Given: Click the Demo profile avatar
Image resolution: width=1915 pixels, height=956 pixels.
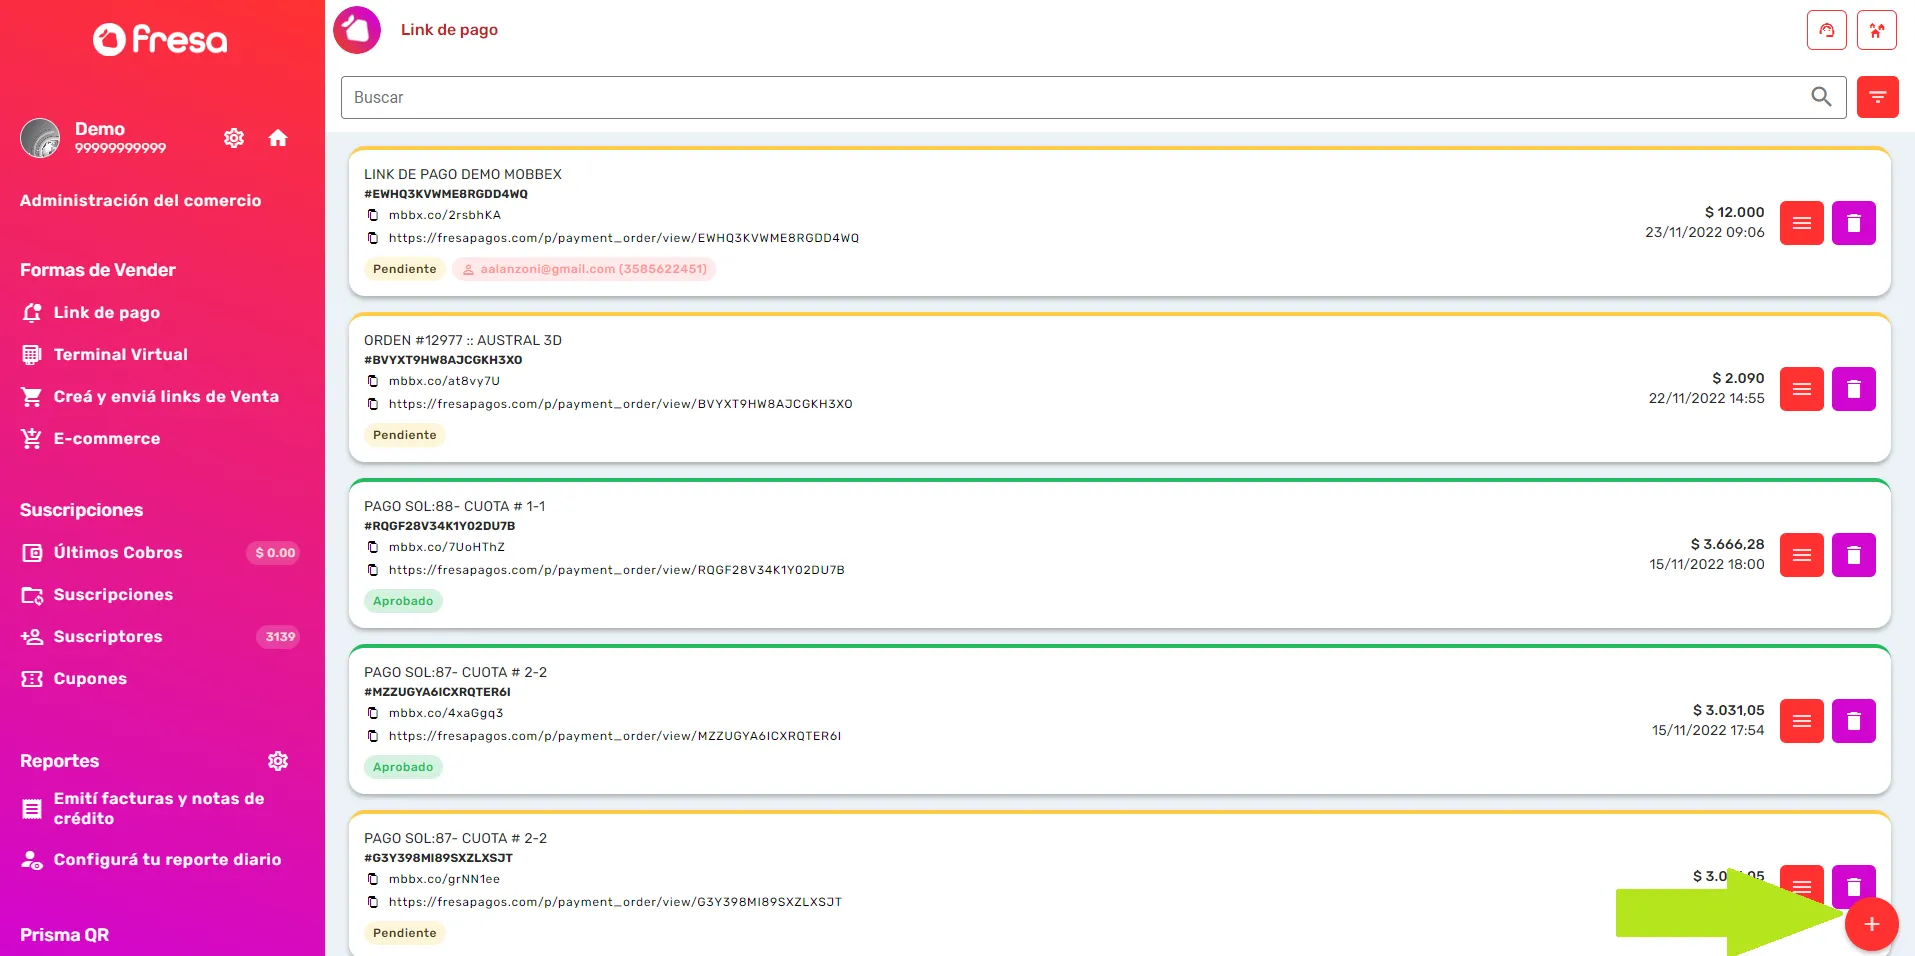Looking at the screenshot, I should 40,138.
